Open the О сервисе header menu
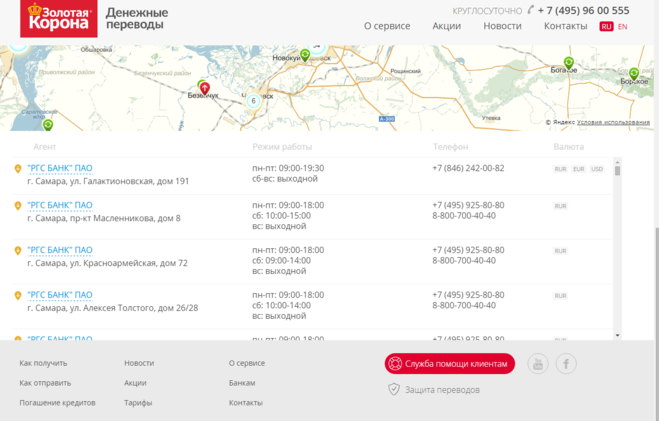Screen dimensions: 659x421 pos(386,26)
